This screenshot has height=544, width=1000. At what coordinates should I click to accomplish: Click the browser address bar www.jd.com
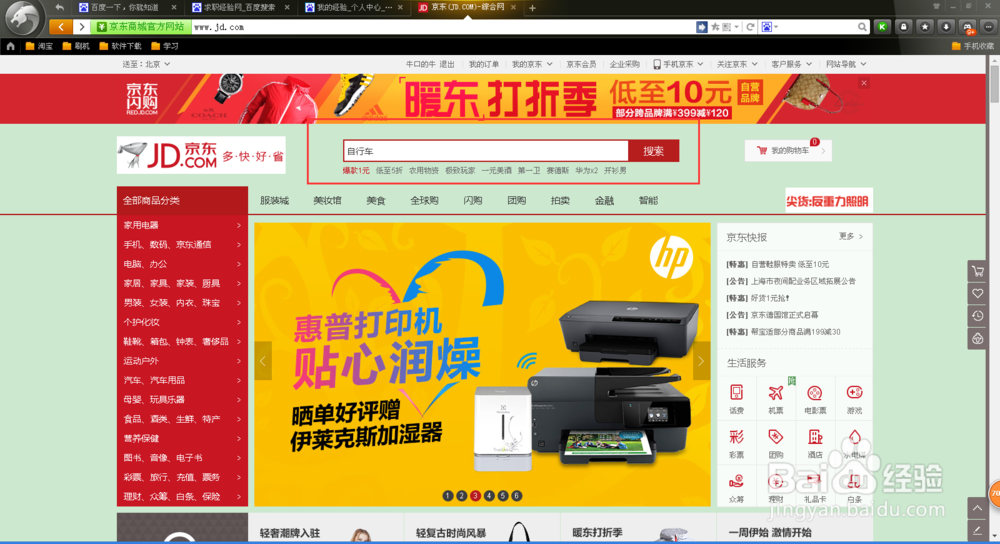(x=443, y=27)
